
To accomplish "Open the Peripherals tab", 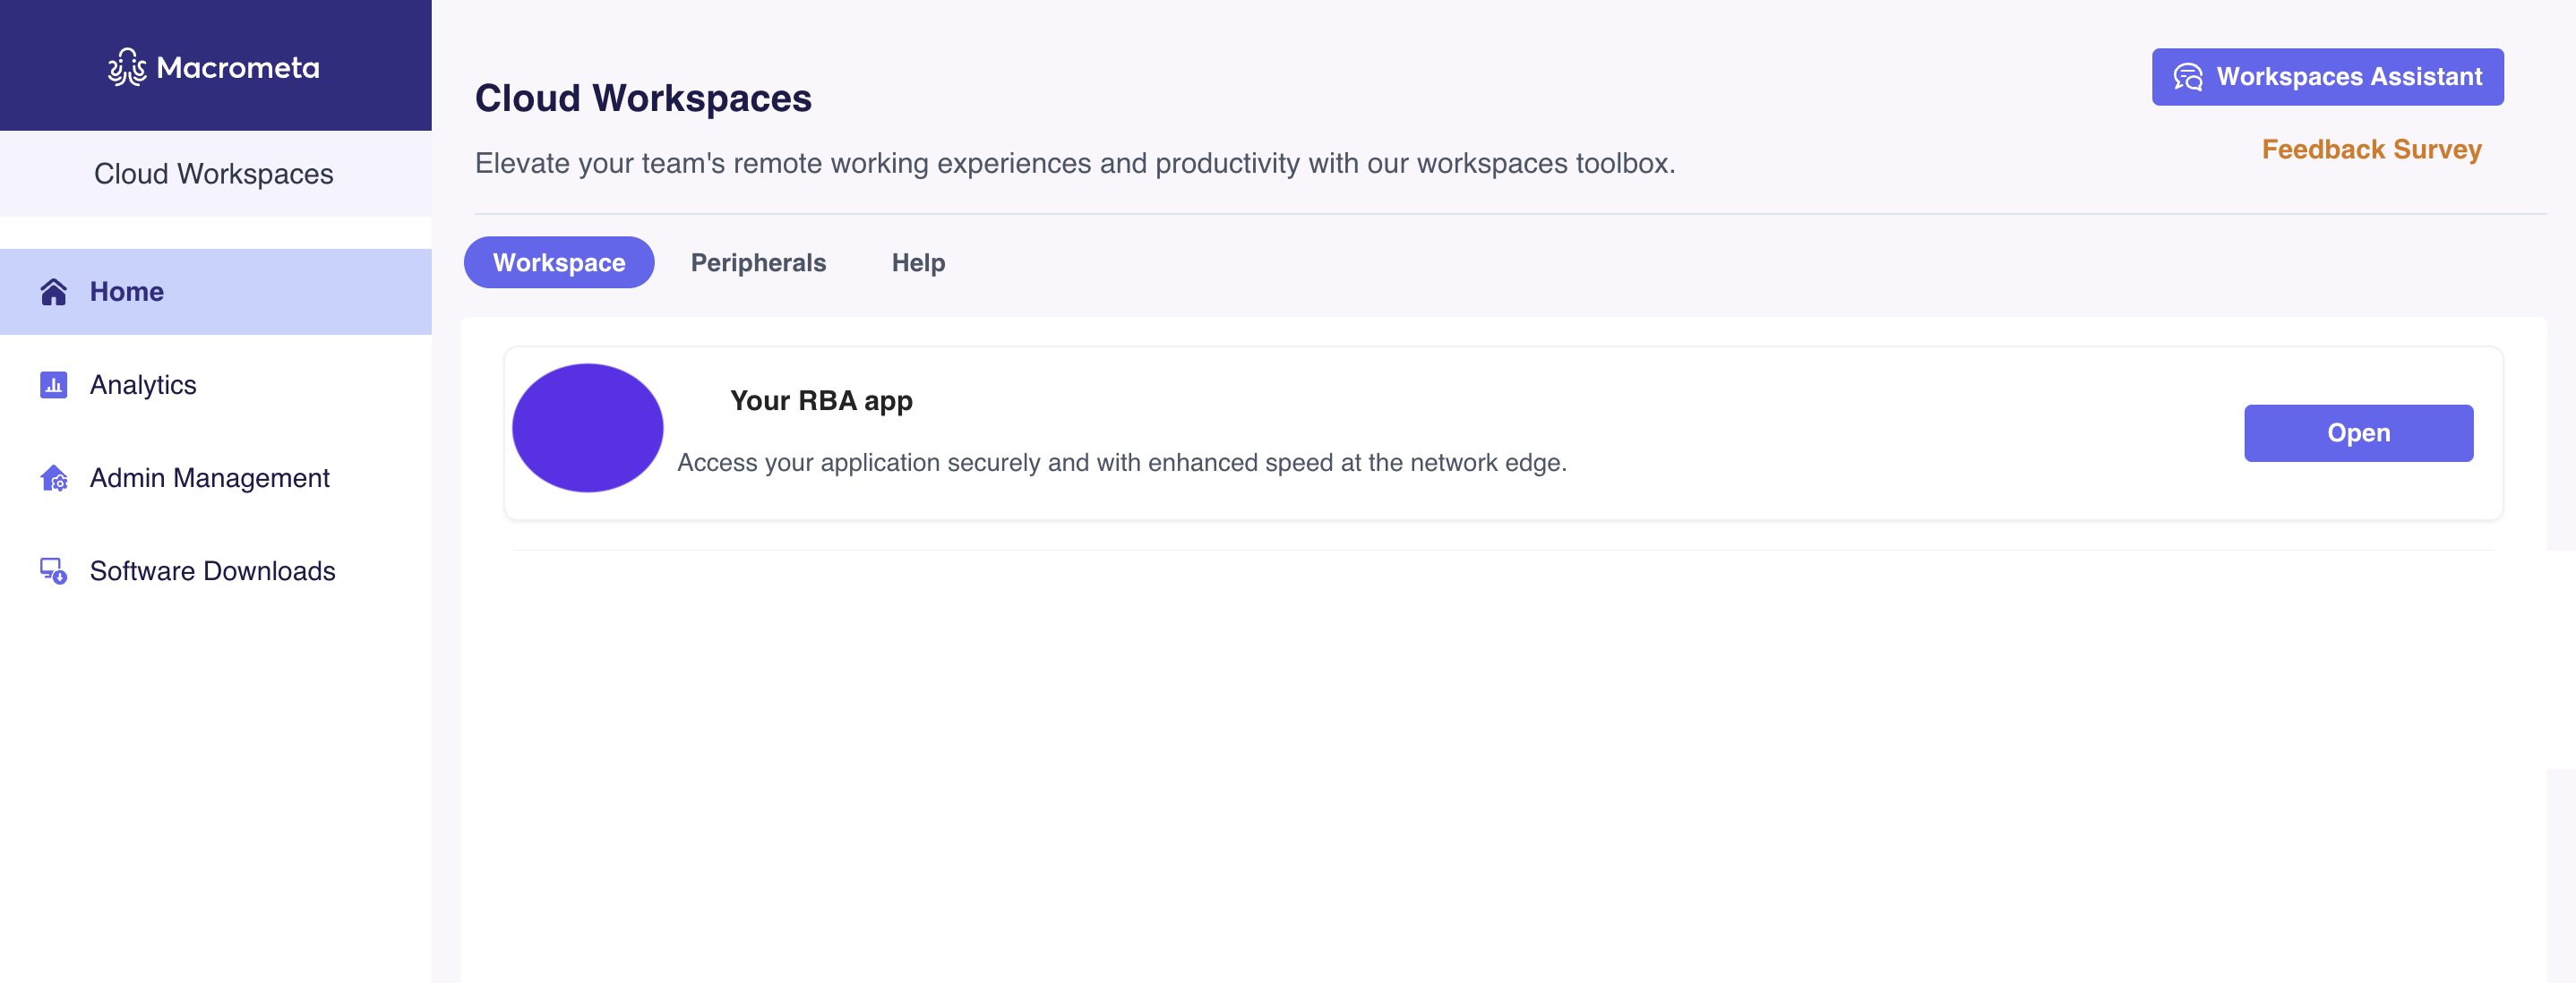I will tap(758, 263).
